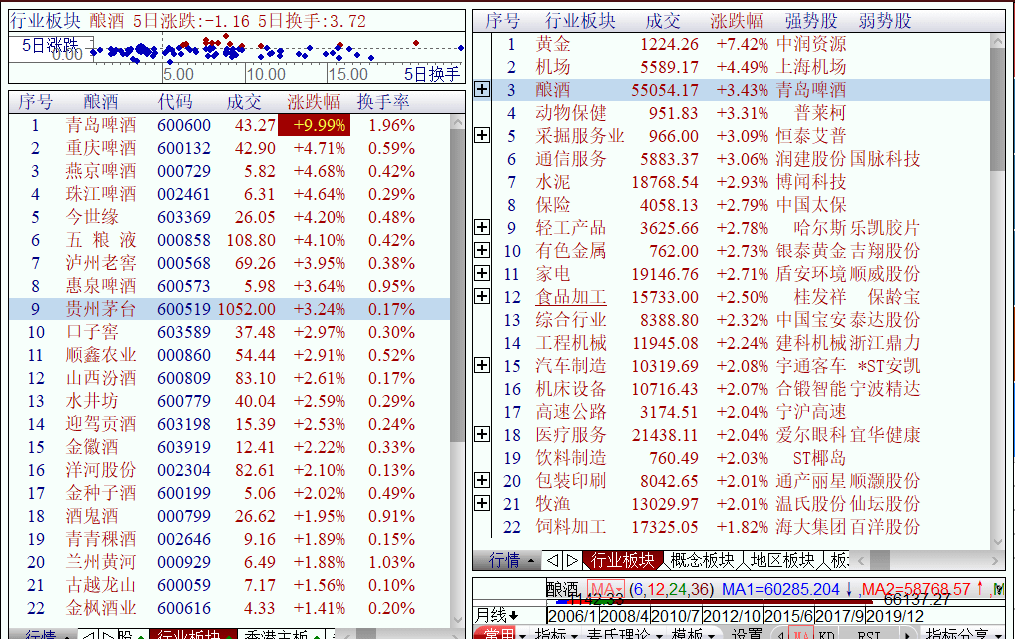Click the +9.99% highlighted change cell
1015x639 pixels.
coord(314,125)
